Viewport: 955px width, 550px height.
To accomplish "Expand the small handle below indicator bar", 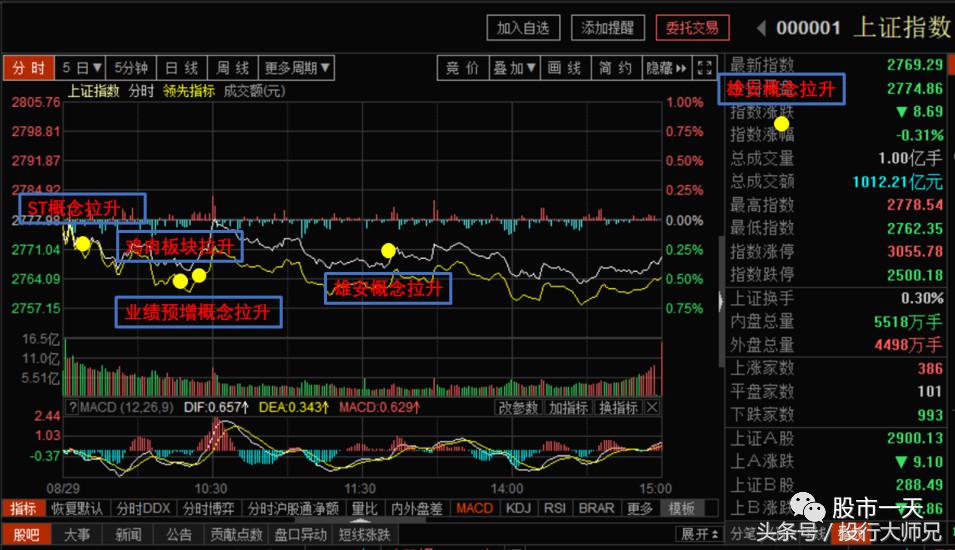I will click(x=361, y=521).
